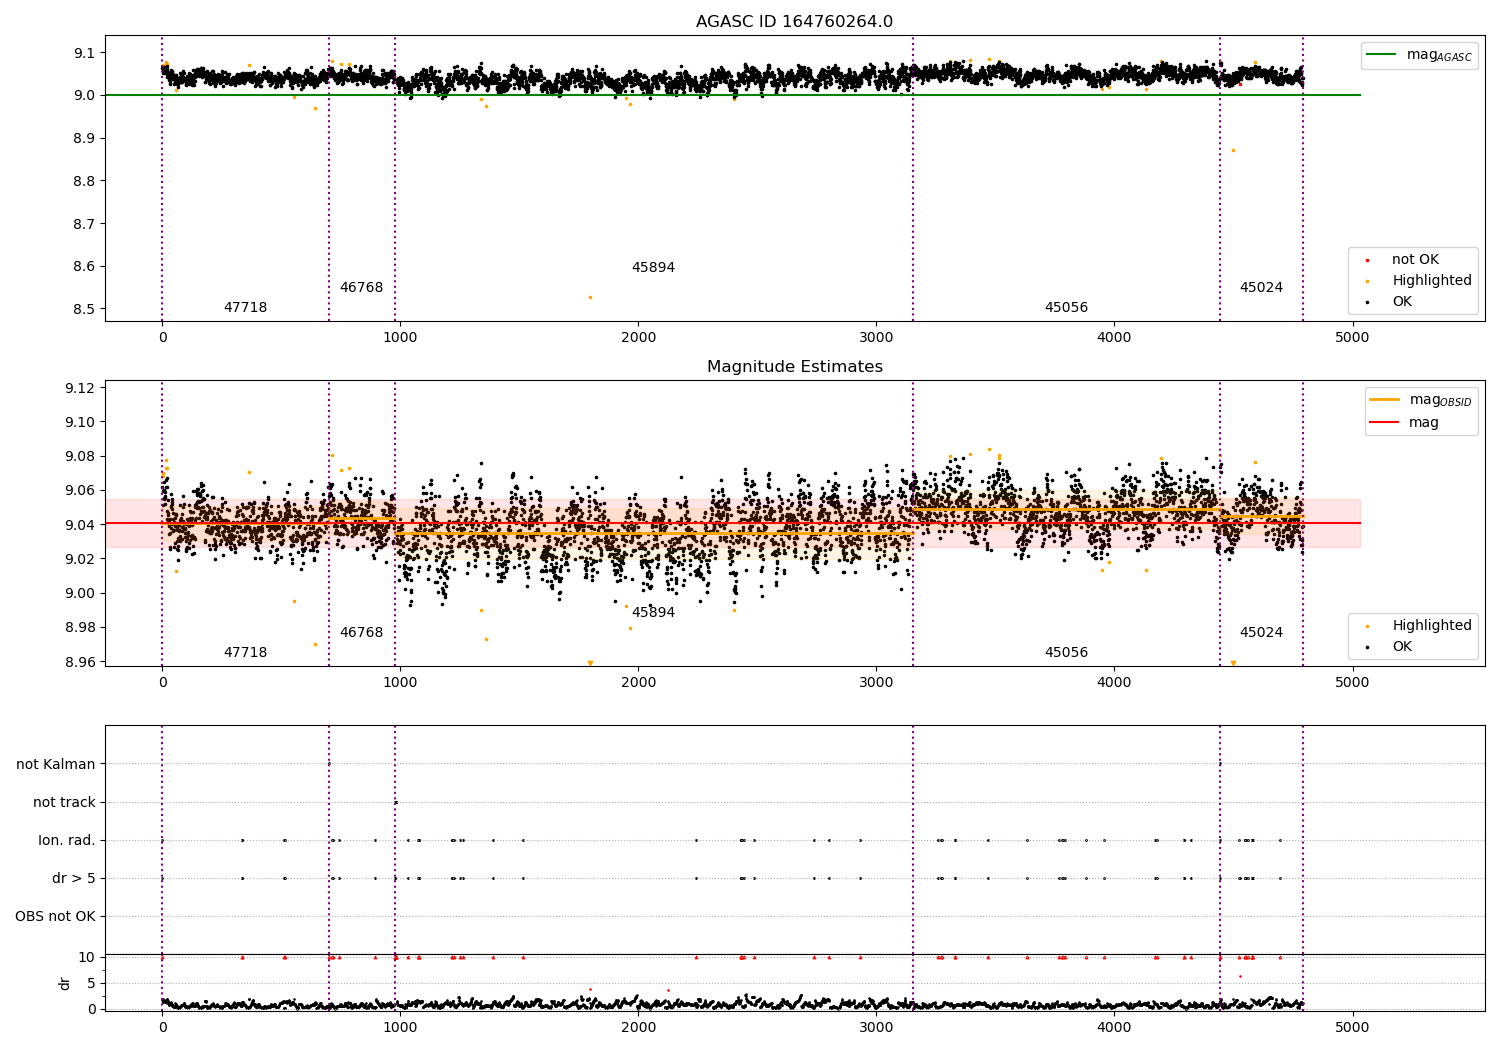
Task: Click the 'OBS not OK' axis label
Action: point(55,917)
